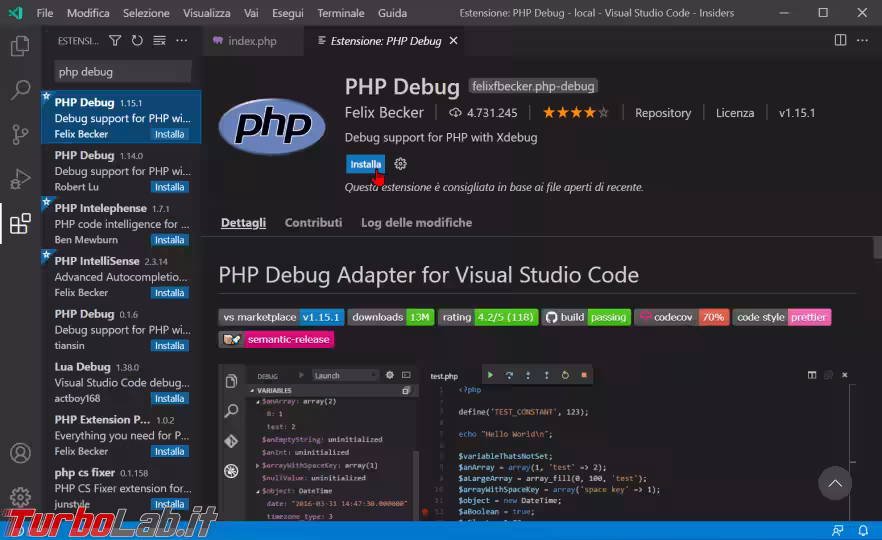Click the star rating of the extension
Image resolution: width=882 pixels, height=540 pixels.
coord(575,112)
